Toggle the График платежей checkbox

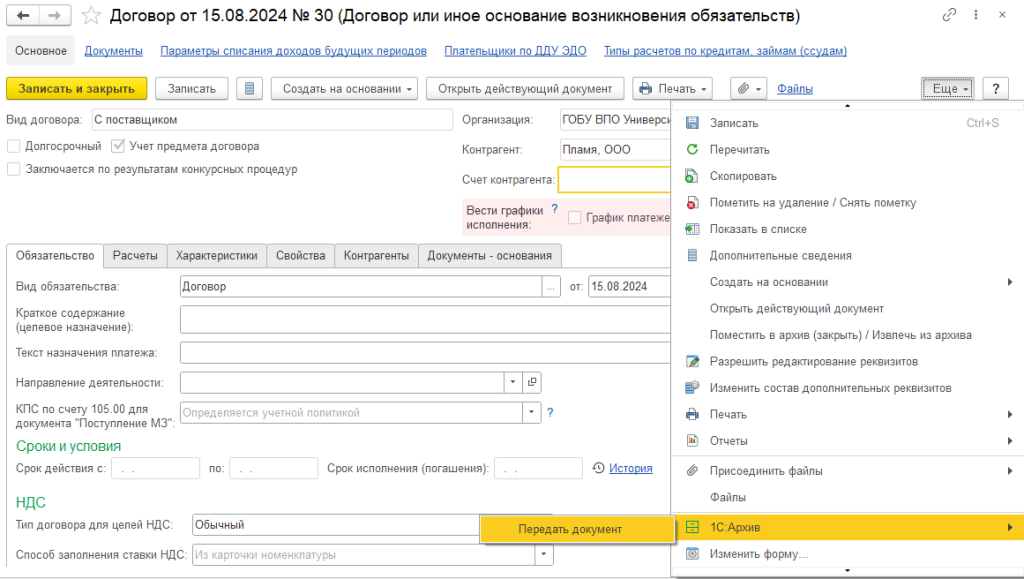click(575, 217)
